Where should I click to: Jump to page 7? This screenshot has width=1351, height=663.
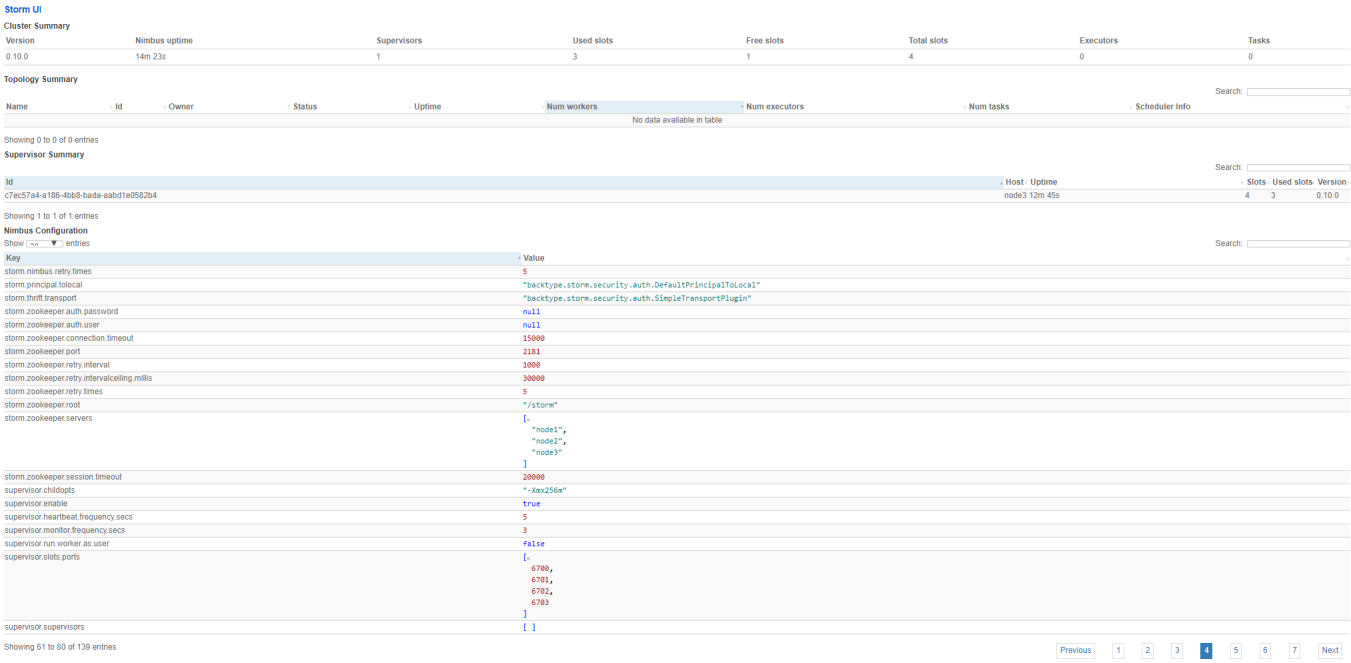(x=1295, y=650)
